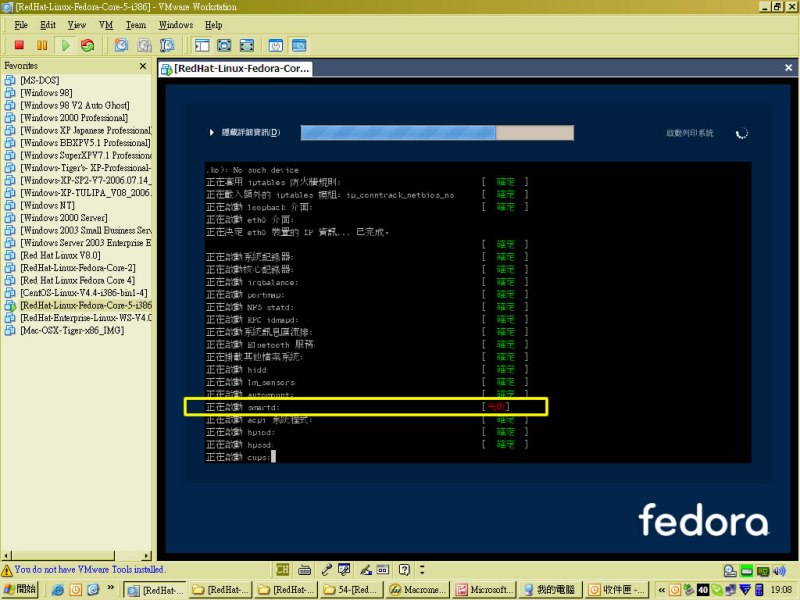This screenshot has height=600, width=800.
Task: Open the Snapshot Manager wrench icon
Action: 167,45
